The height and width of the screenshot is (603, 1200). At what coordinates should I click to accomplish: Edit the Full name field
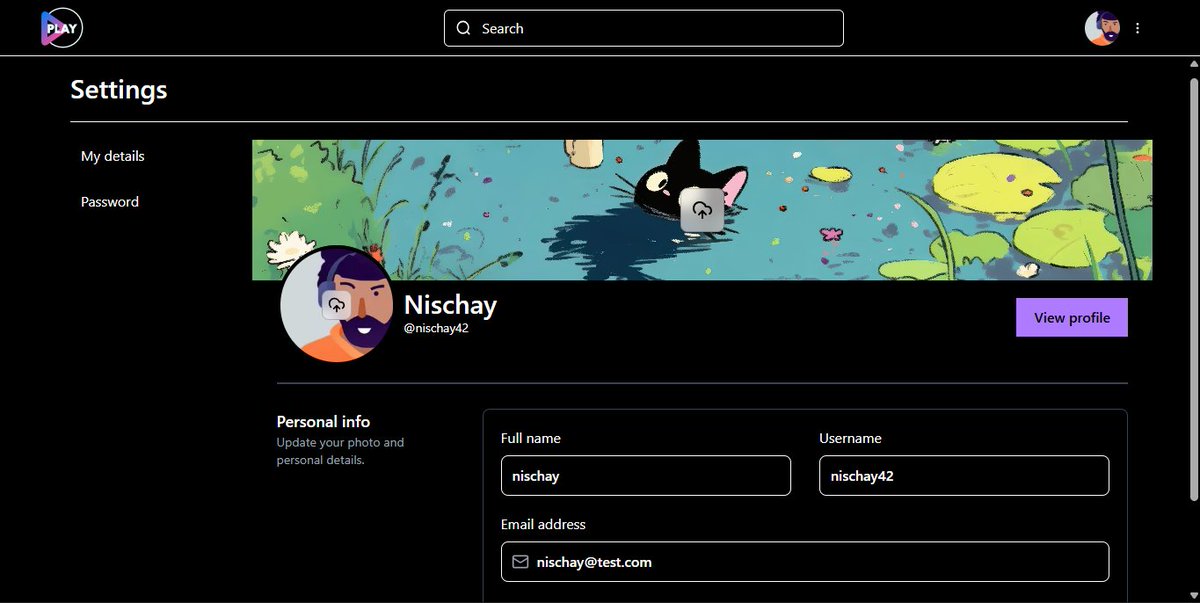click(646, 476)
